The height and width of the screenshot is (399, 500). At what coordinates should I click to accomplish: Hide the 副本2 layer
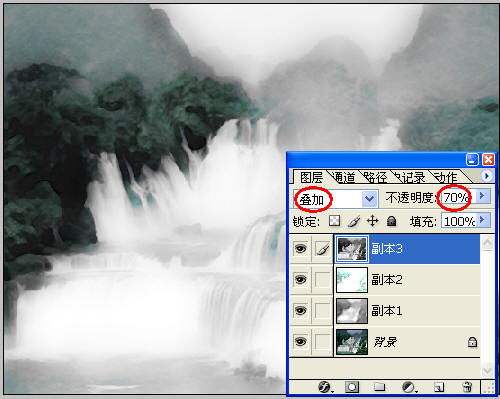point(300,279)
